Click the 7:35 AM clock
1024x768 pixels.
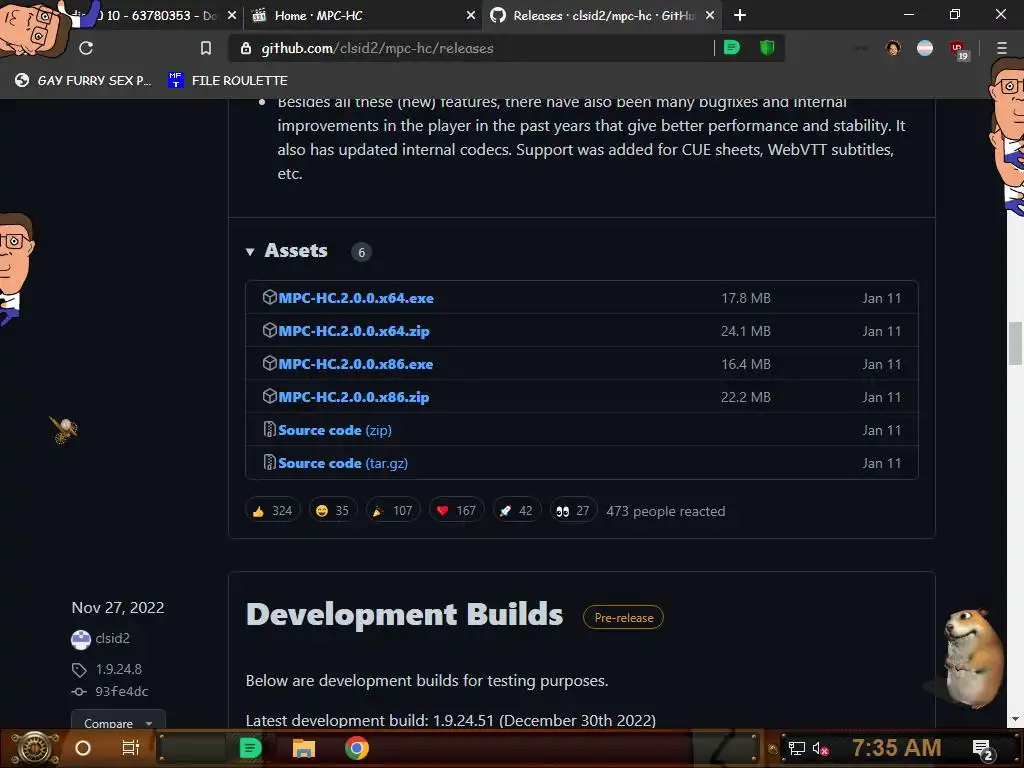[897, 748]
